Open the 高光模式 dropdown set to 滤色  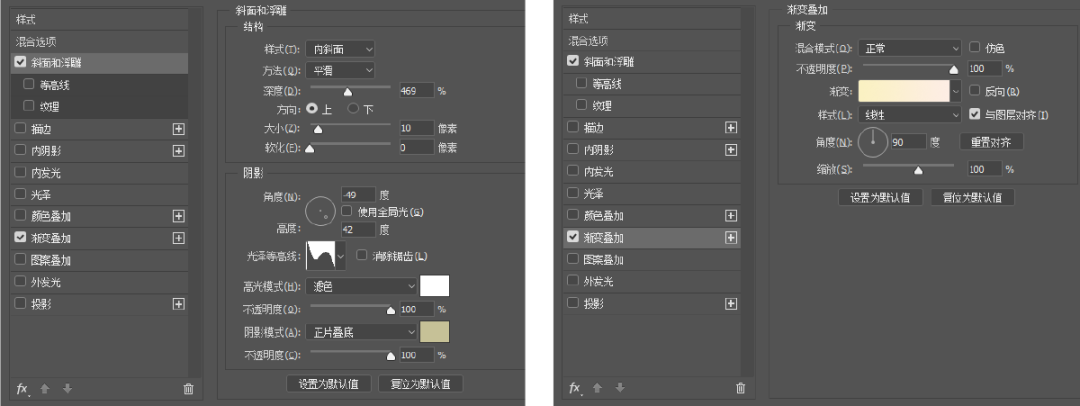click(x=363, y=286)
